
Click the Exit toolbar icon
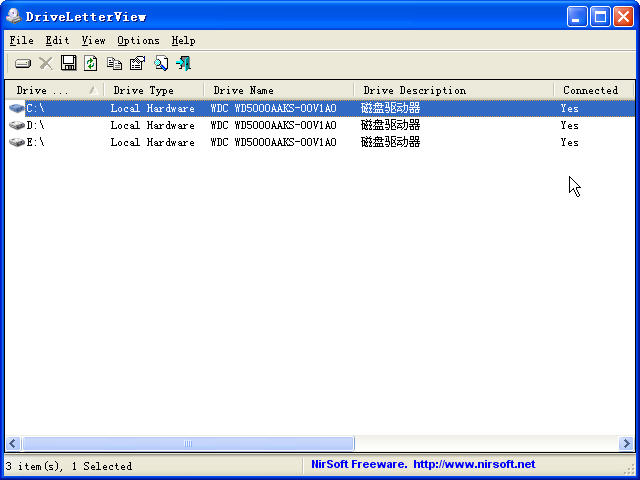coord(183,63)
